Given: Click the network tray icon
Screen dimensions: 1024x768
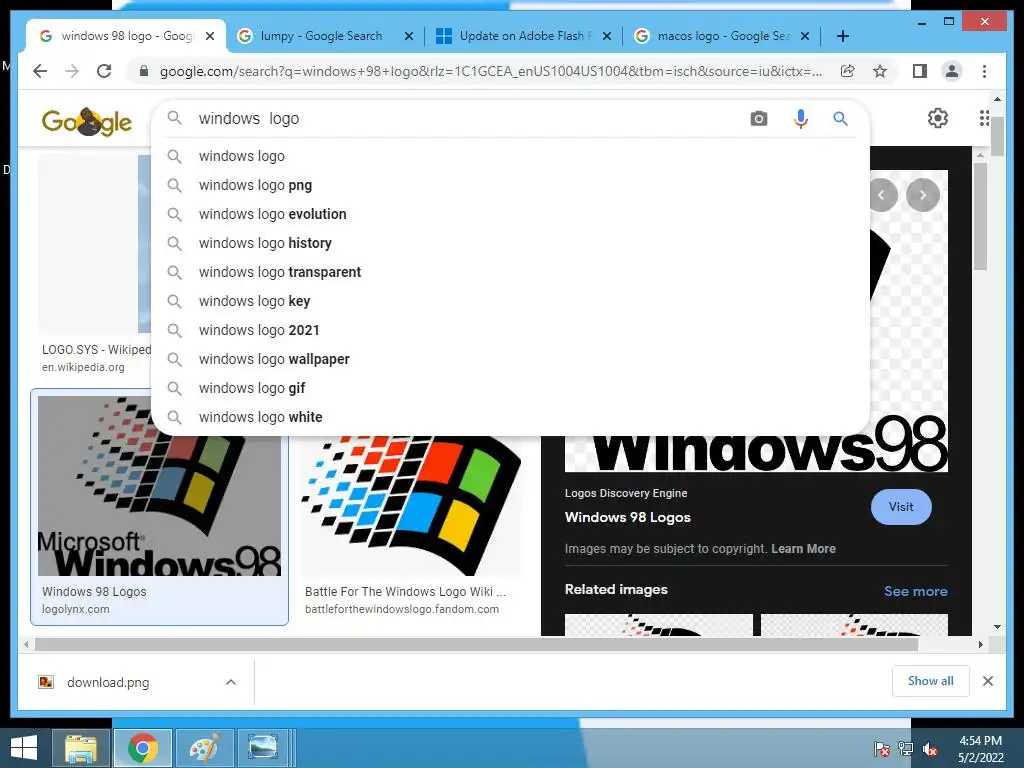Looking at the screenshot, I should tap(906, 749).
